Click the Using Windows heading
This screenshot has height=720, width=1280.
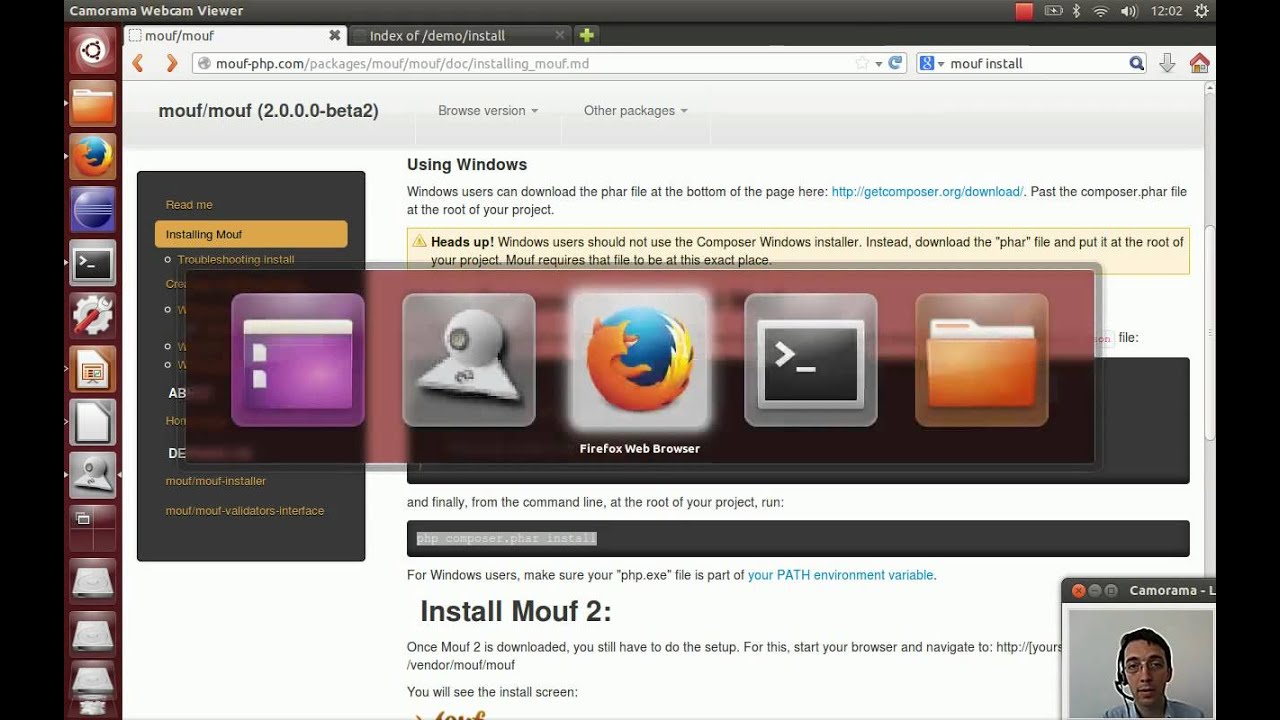(467, 165)
